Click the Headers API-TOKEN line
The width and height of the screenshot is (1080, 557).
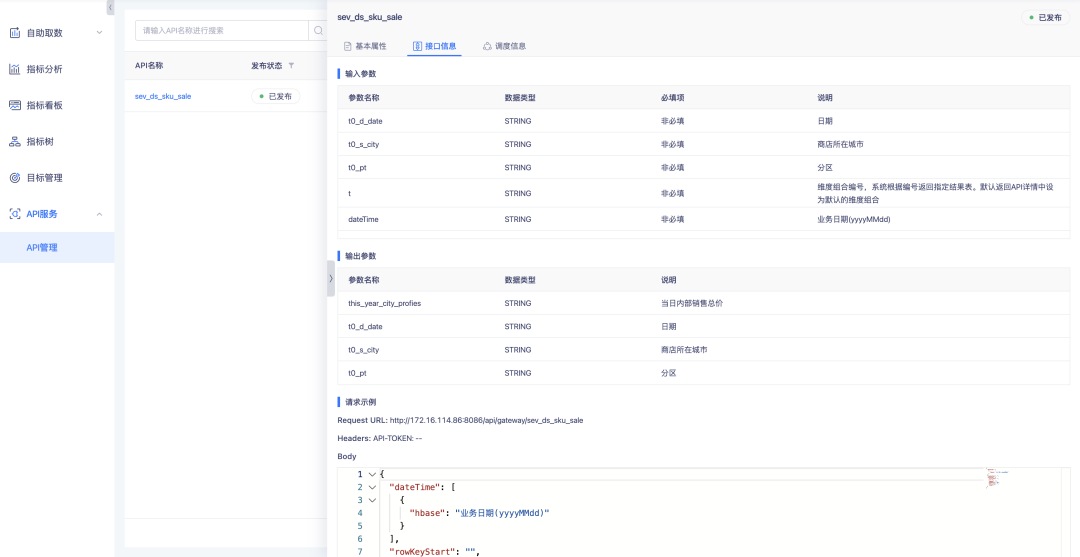pyautogui.click(x=380, y=438)
